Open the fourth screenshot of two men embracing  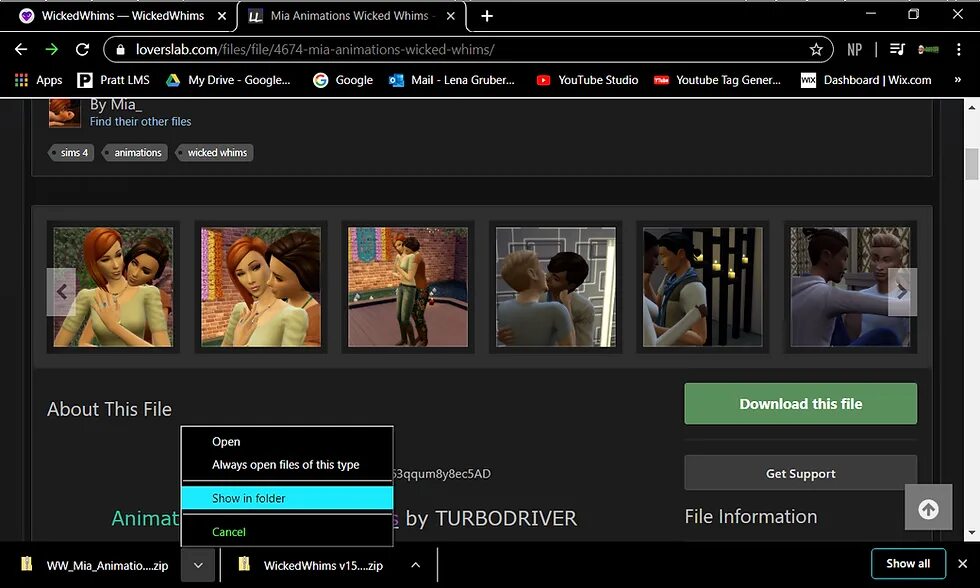tap(556, 287)
